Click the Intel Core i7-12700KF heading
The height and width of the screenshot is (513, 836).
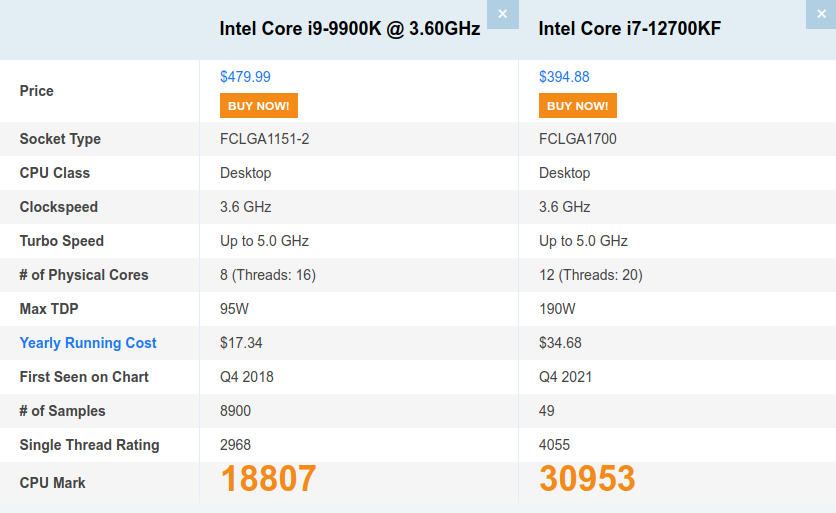[630, 29]
